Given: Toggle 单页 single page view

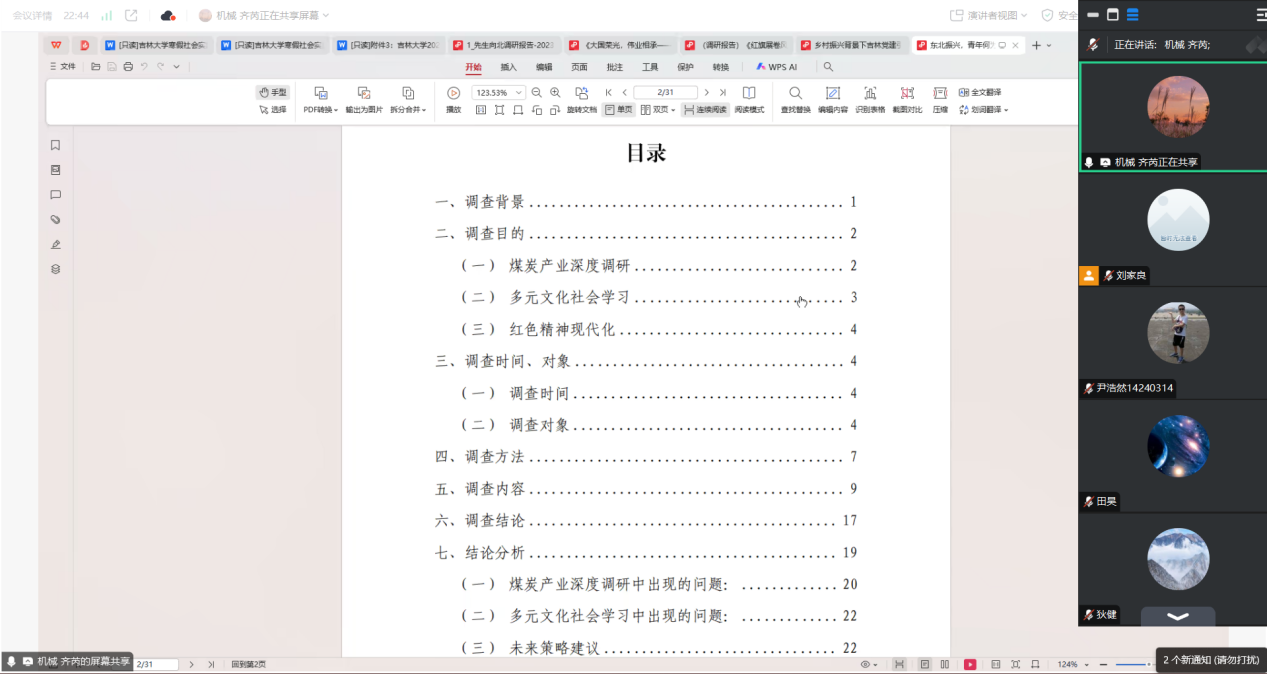Looking at the screenshot, I should [618, 110].
